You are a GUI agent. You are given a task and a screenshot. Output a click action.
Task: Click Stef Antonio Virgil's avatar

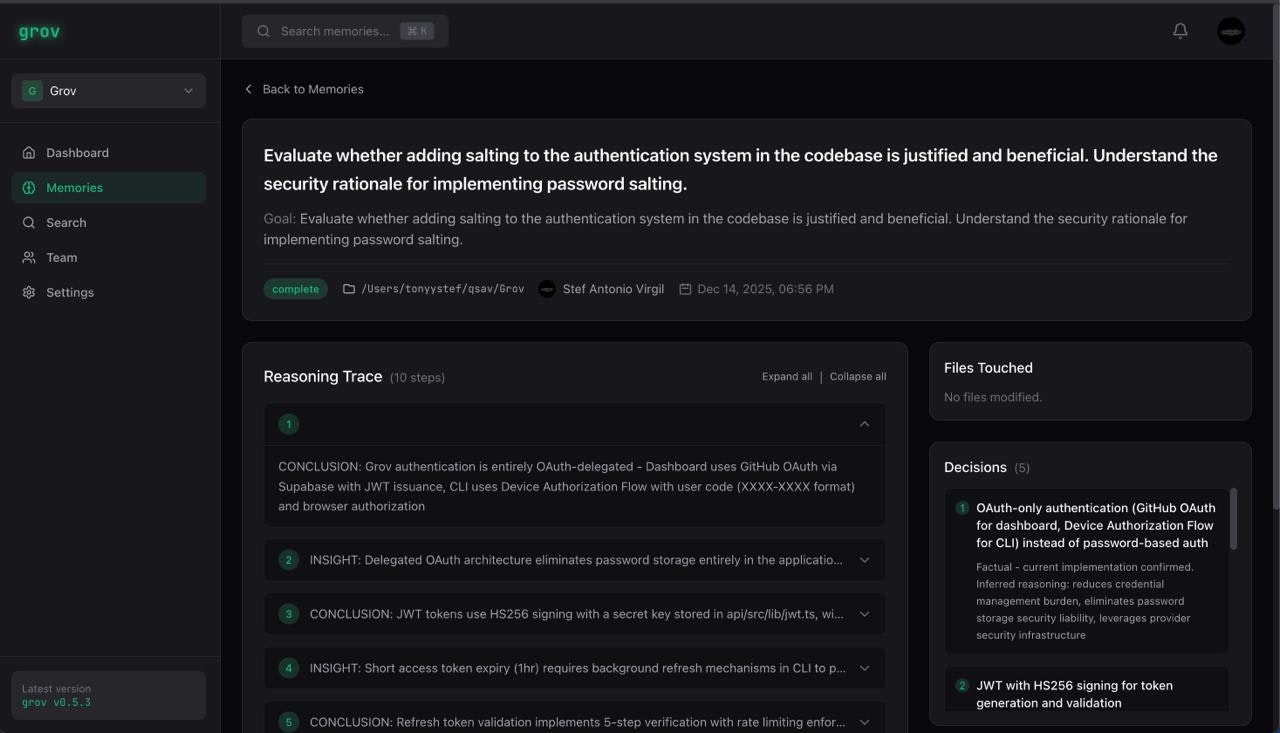(x=547, y=288)
